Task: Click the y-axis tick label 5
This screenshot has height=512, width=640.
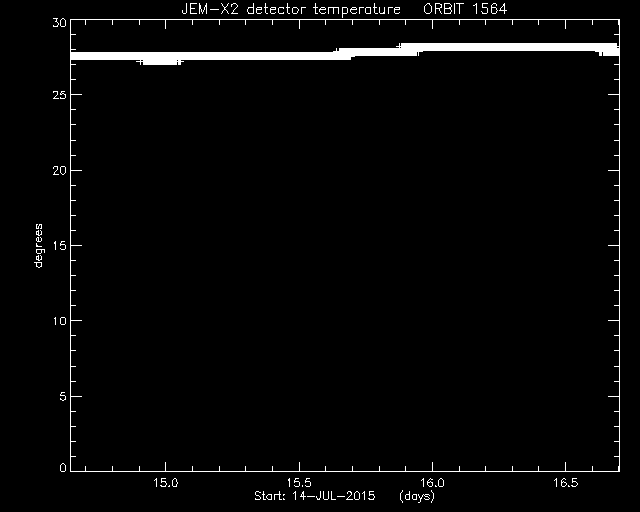Action: tap(63, 396)
